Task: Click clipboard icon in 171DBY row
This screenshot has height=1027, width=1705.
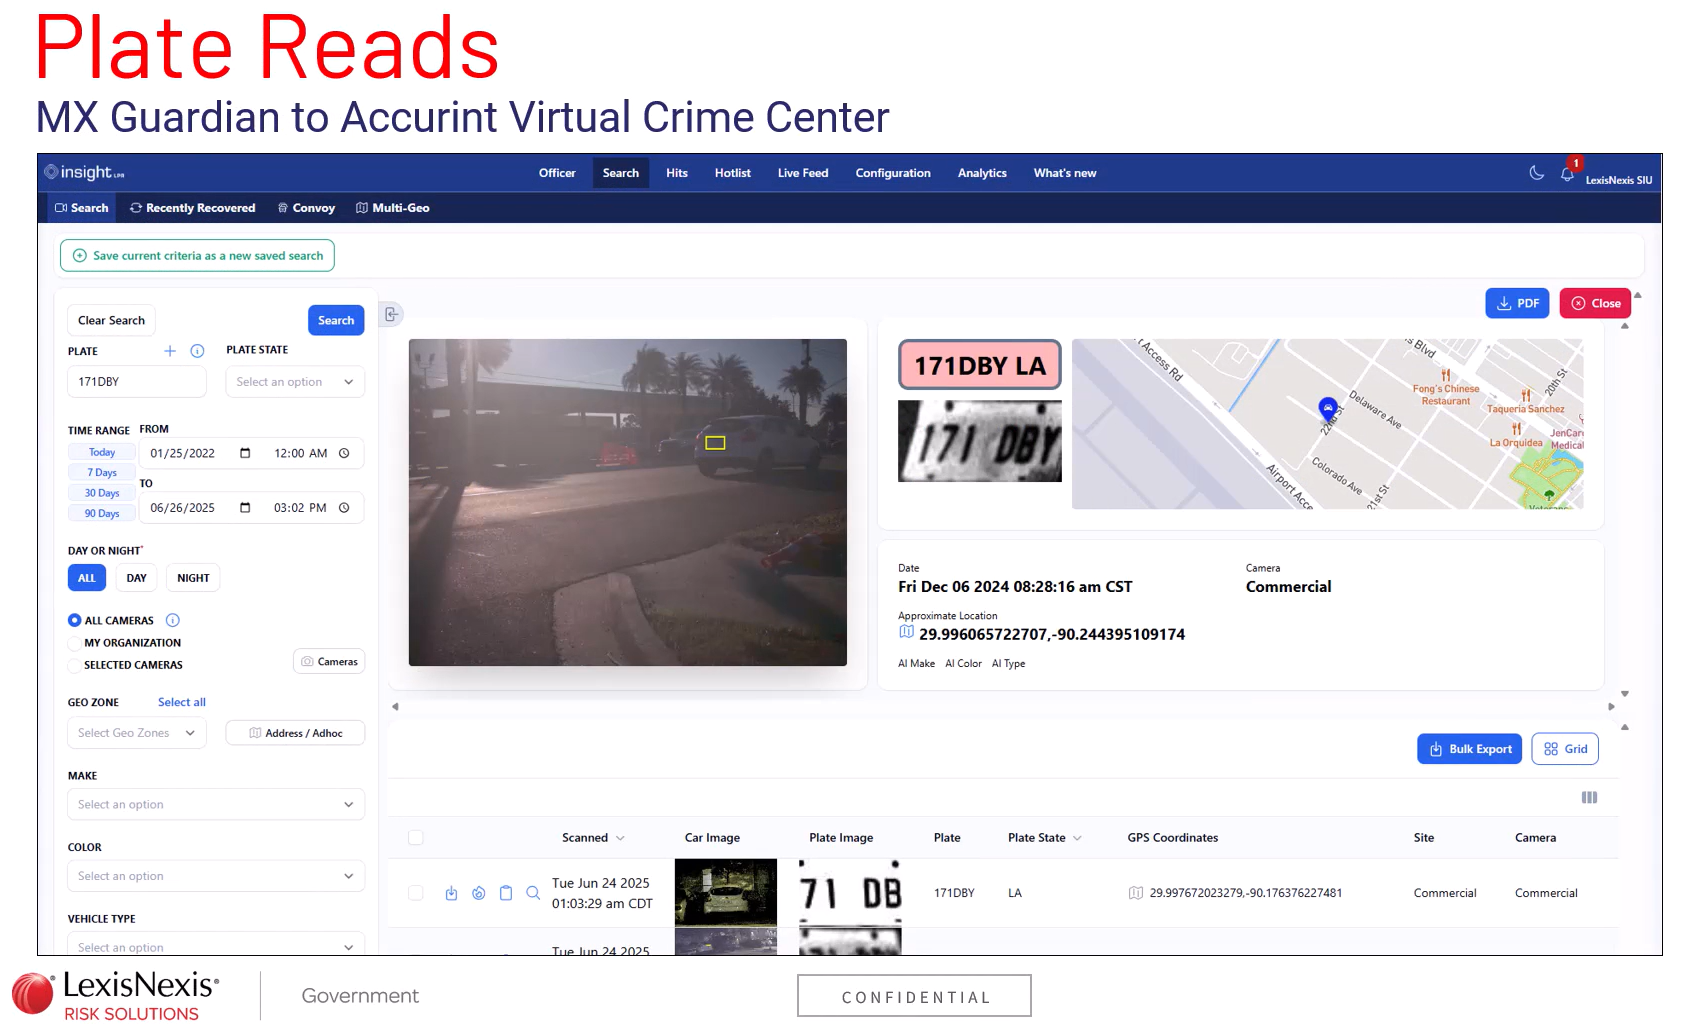Action: 506,893
